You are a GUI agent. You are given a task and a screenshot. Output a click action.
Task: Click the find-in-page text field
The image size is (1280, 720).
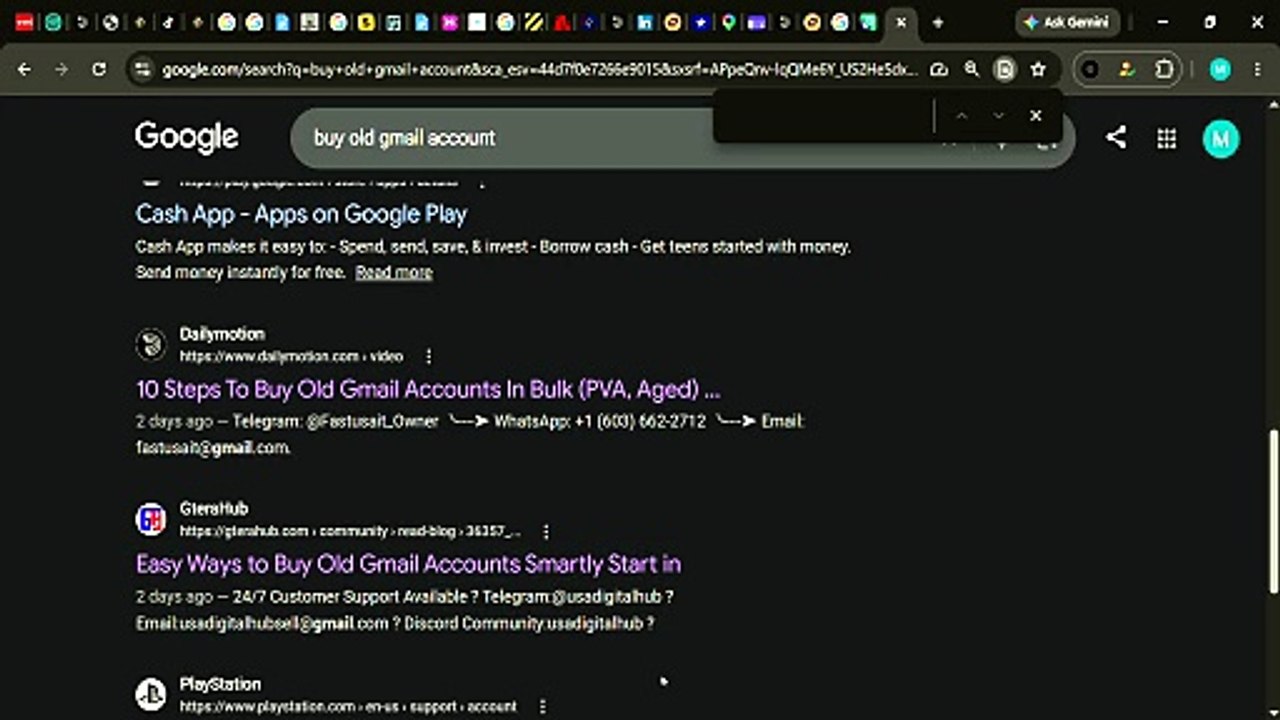click(x=825, y=116)
